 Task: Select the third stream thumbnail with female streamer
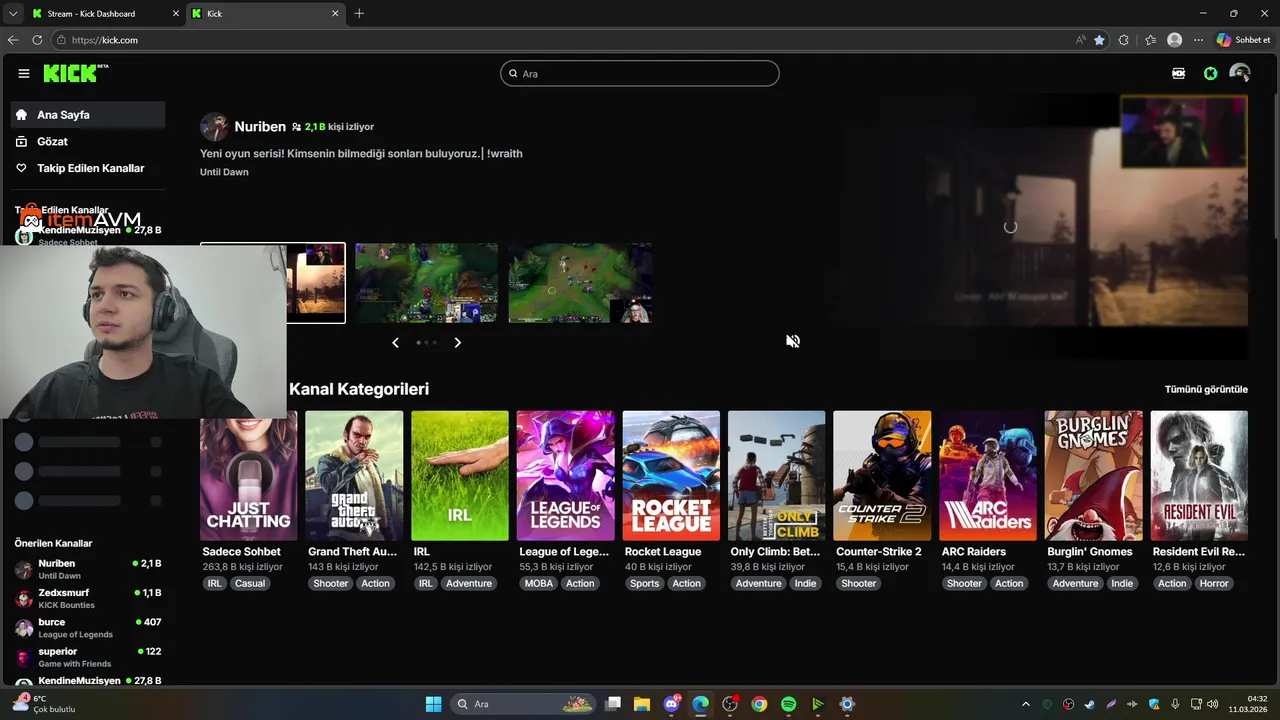pos(580,283)
